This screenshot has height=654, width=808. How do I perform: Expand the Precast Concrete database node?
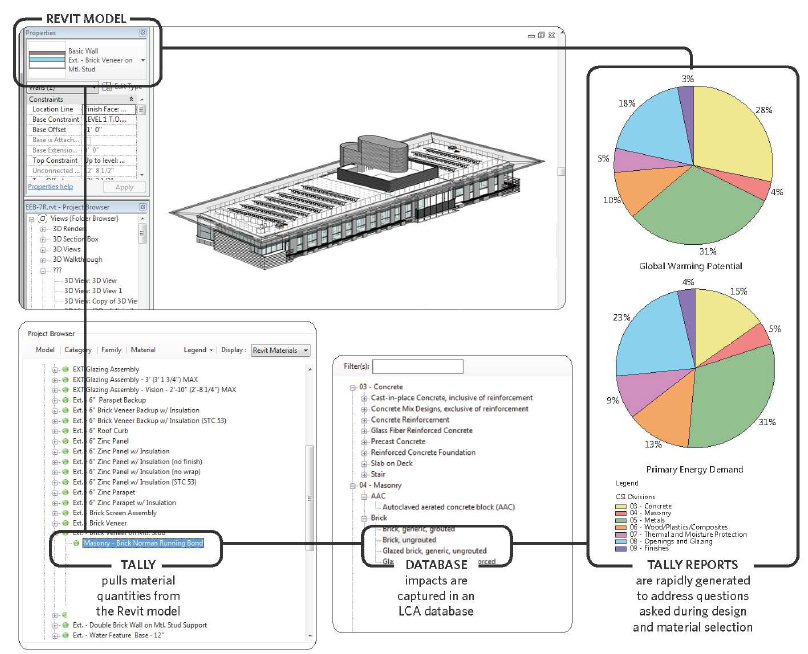pos(364,441)
